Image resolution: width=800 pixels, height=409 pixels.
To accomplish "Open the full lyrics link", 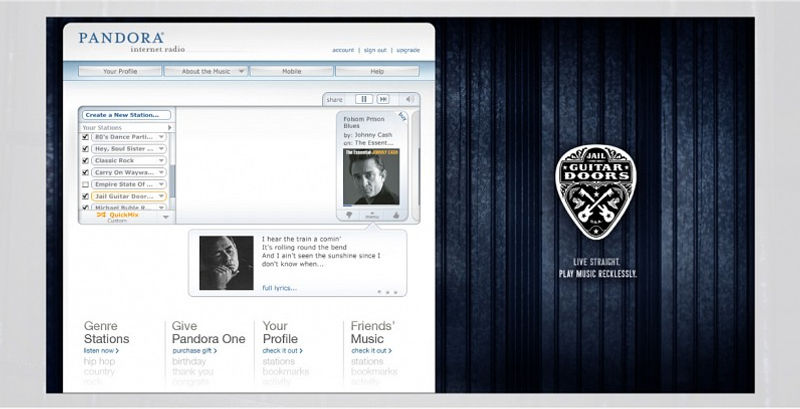I will [x=279, y=288].
